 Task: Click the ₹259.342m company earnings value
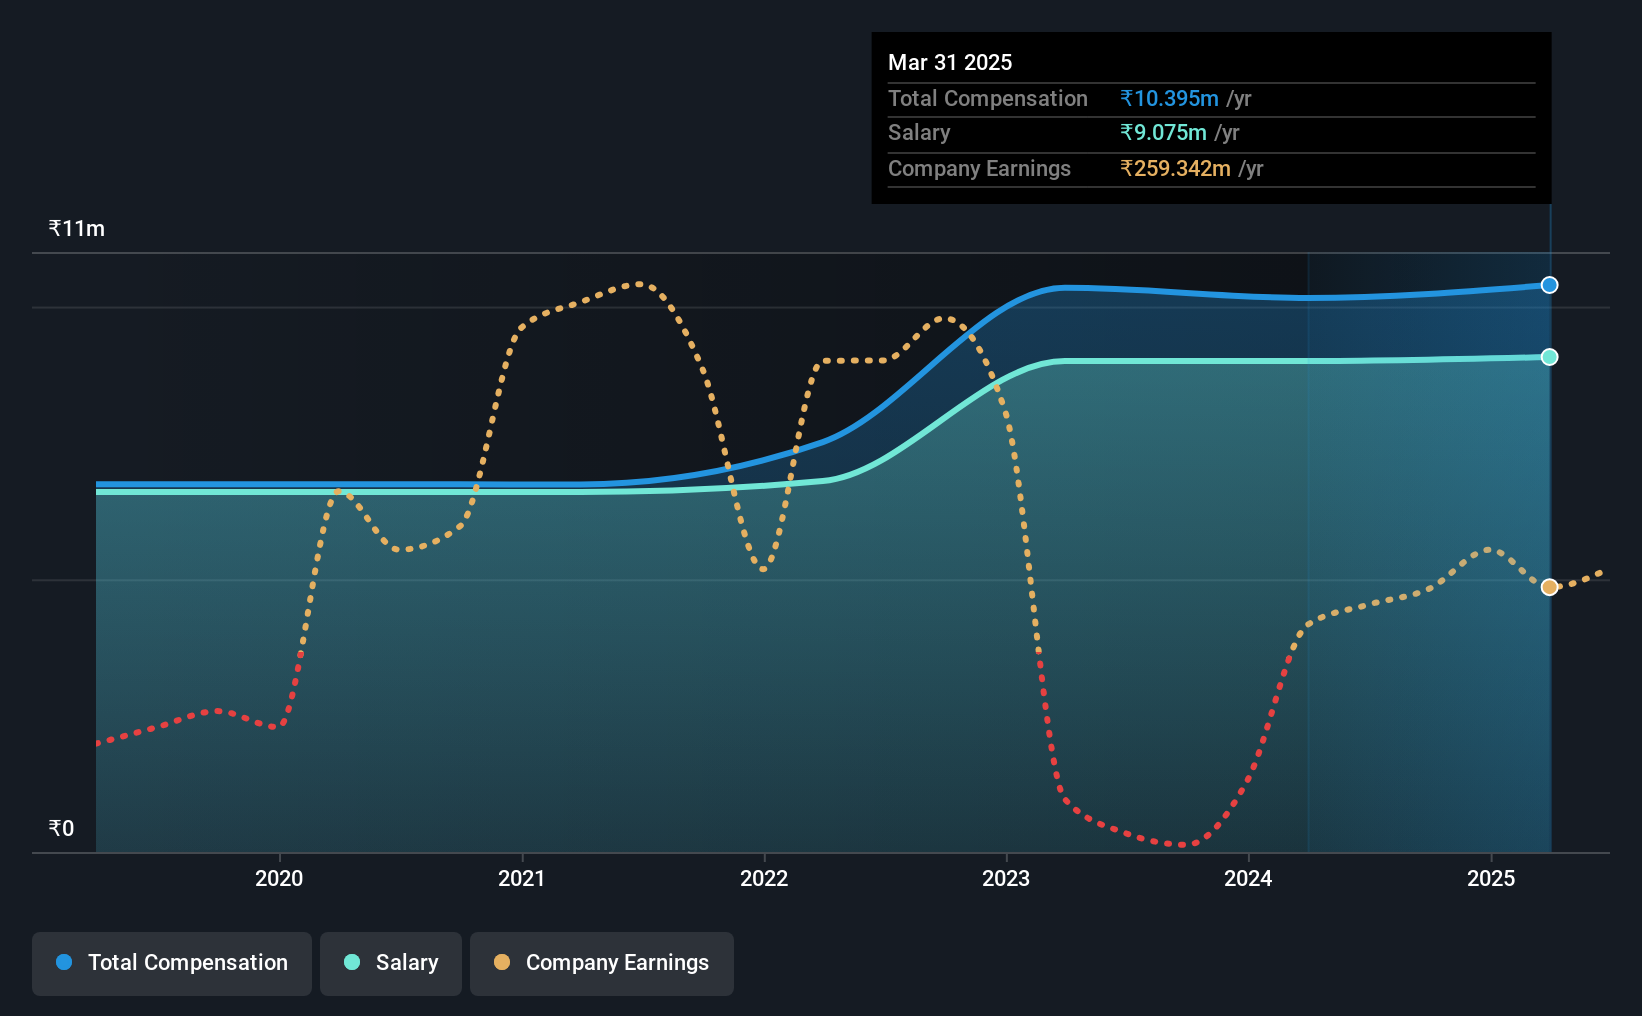pyautogui.click(x=1175, y=168)
